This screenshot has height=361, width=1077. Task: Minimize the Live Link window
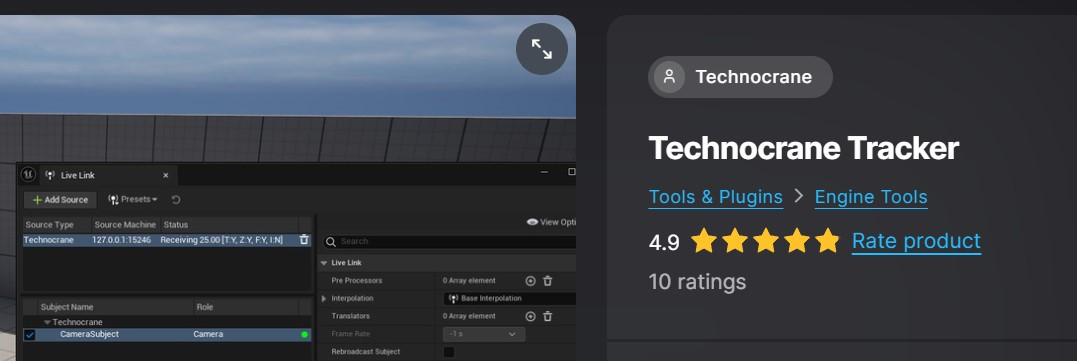[x=545, y=172]
